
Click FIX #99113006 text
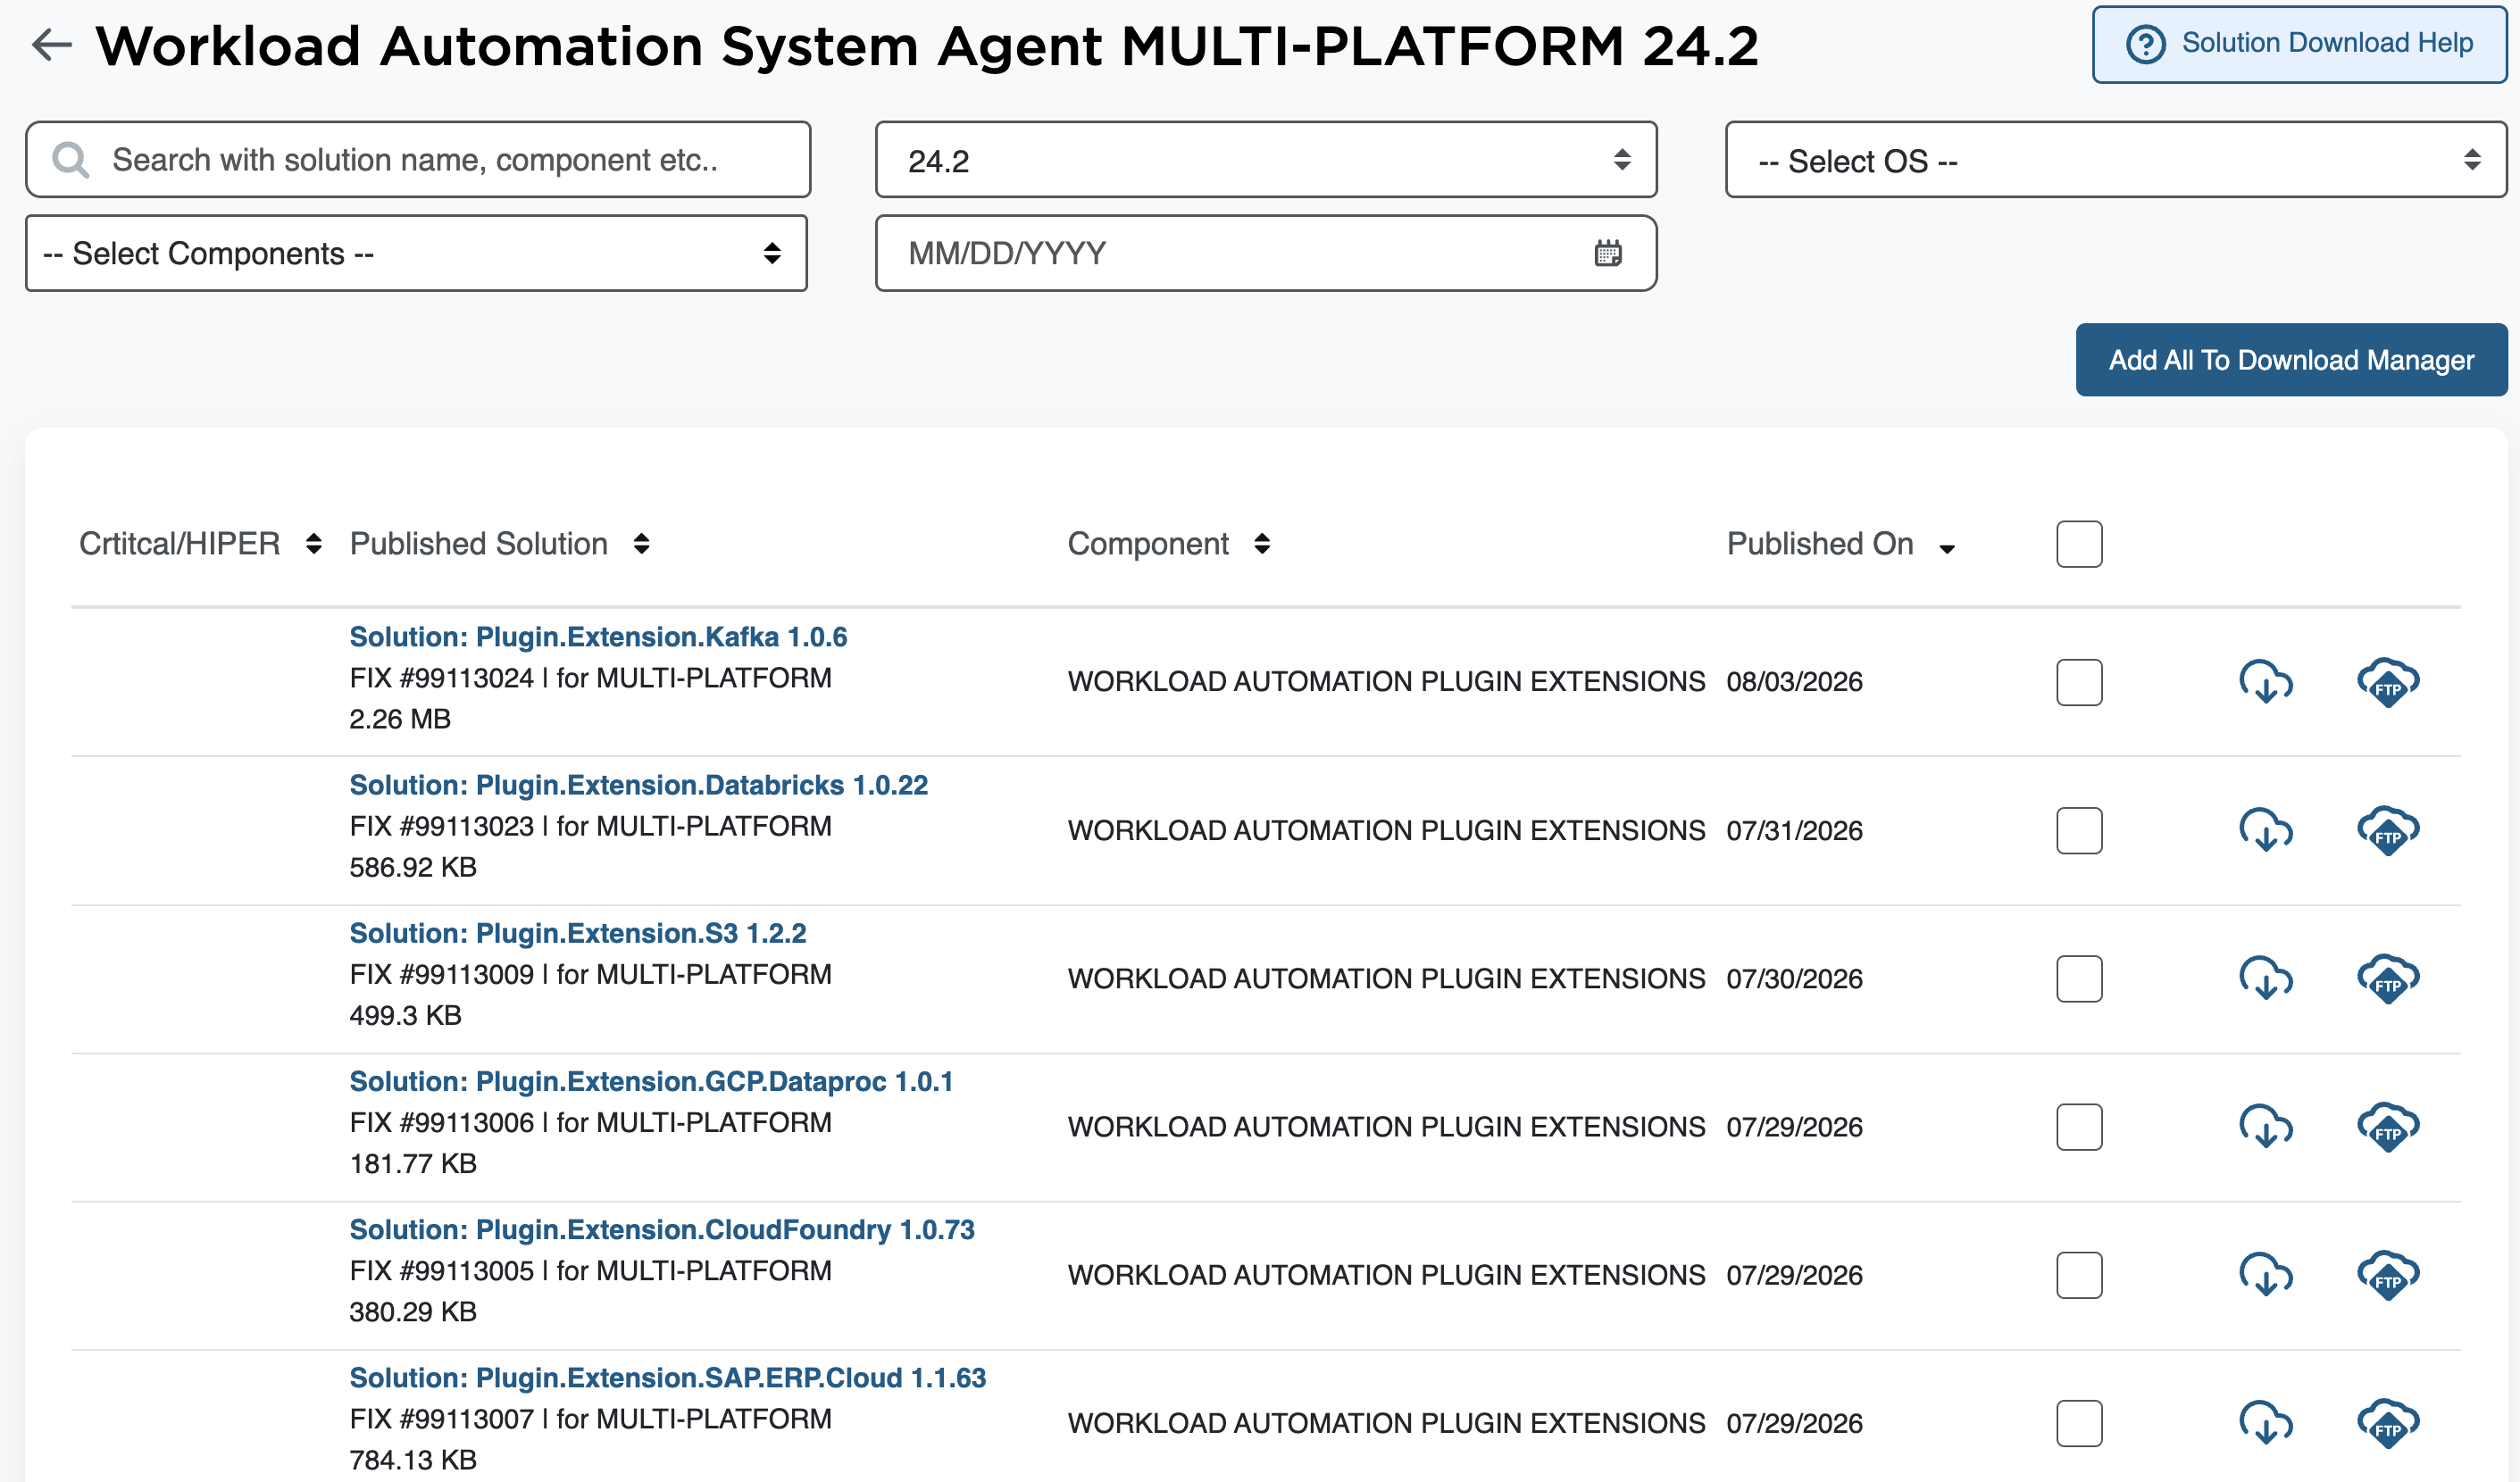point(441,1122)
